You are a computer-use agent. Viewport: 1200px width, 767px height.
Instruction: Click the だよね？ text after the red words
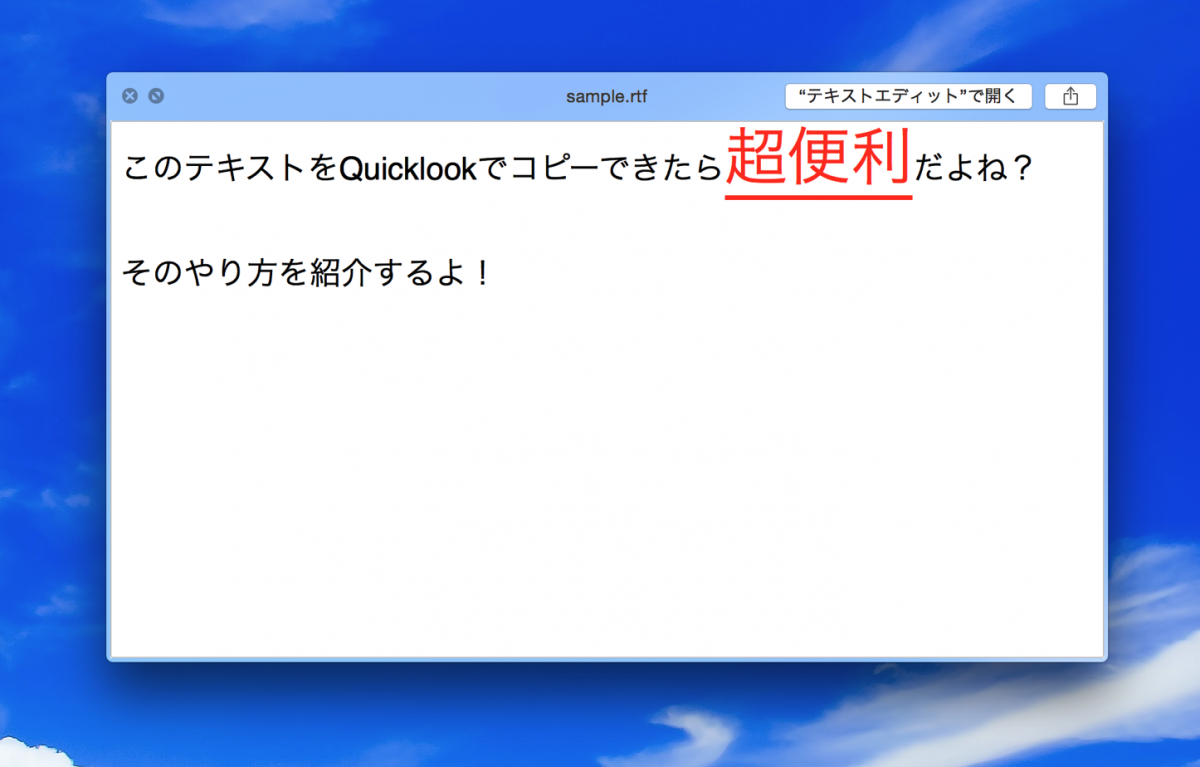pyautogui.click(x=975, y=168)
